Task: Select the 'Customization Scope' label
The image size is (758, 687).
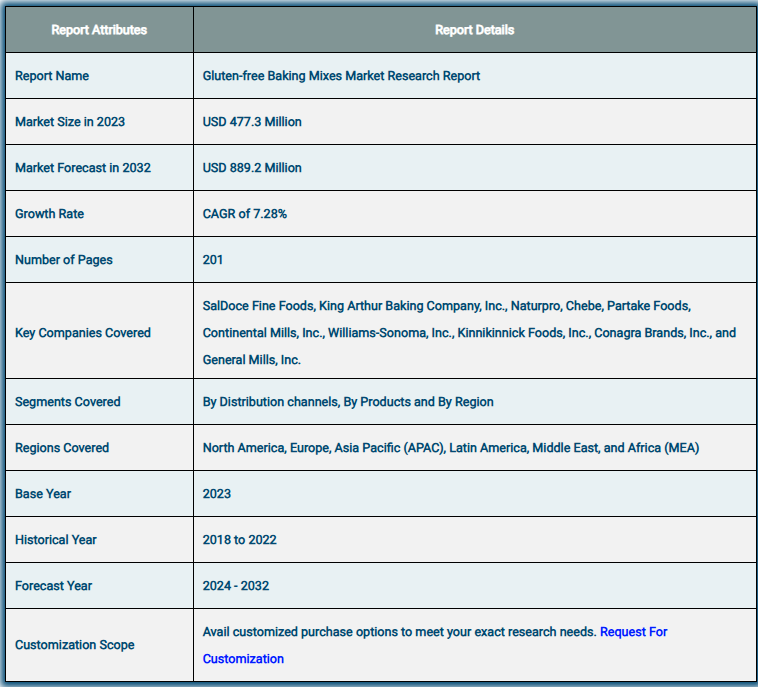Action: 74,645
